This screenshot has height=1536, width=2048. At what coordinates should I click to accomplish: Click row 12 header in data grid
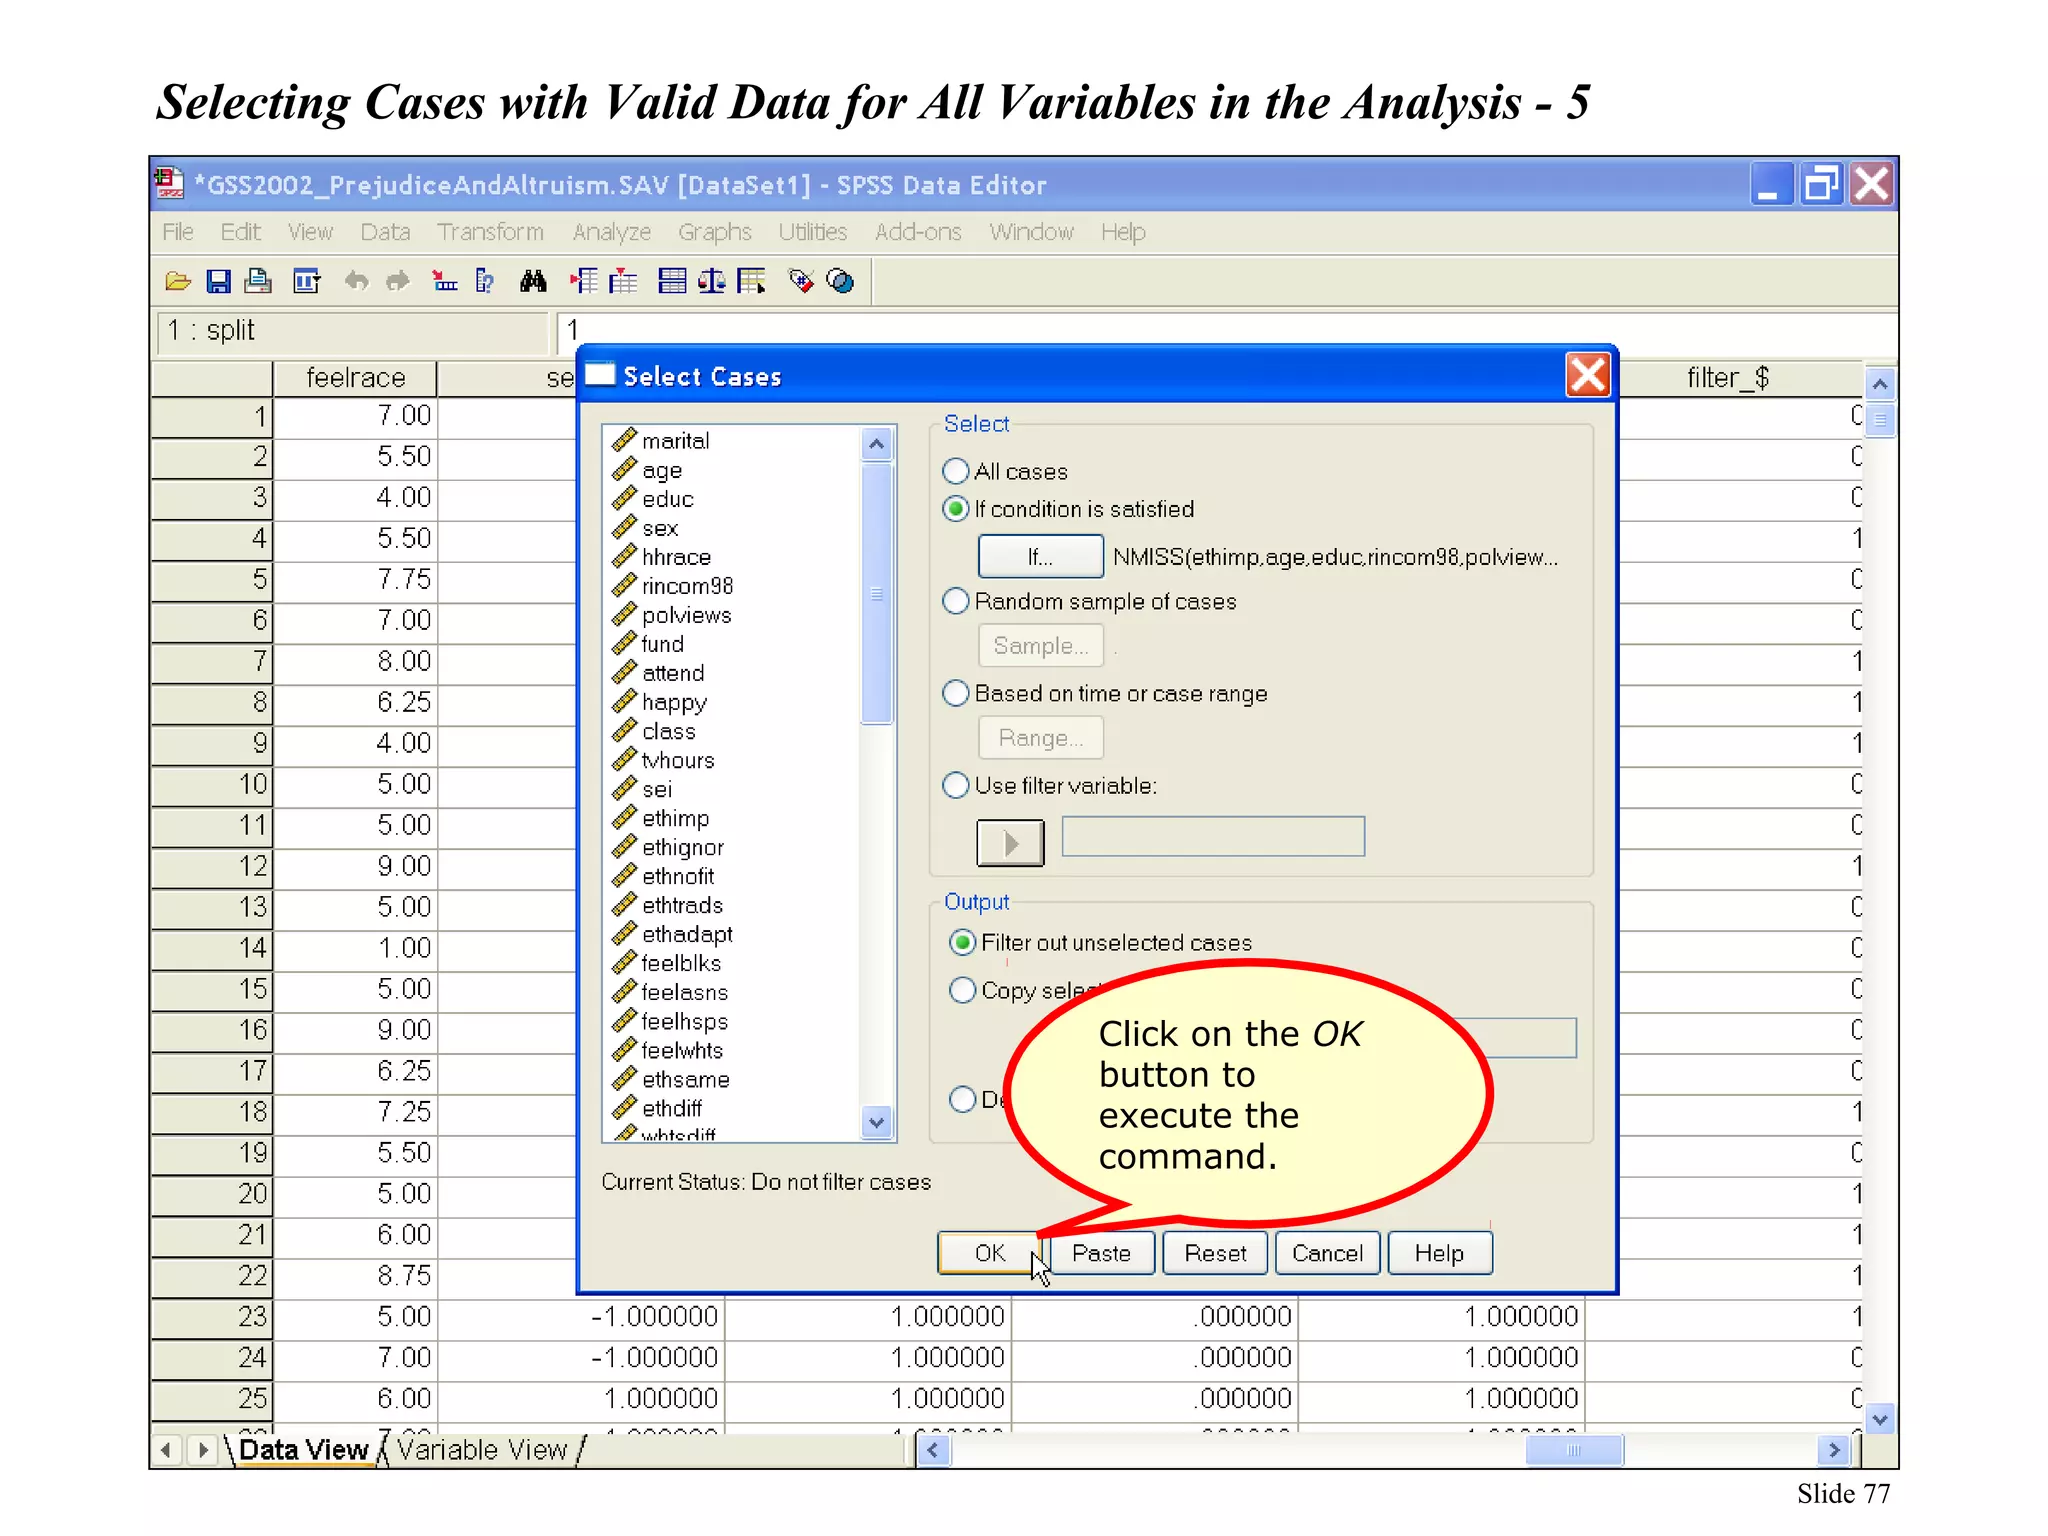click(x=211, y=866)
